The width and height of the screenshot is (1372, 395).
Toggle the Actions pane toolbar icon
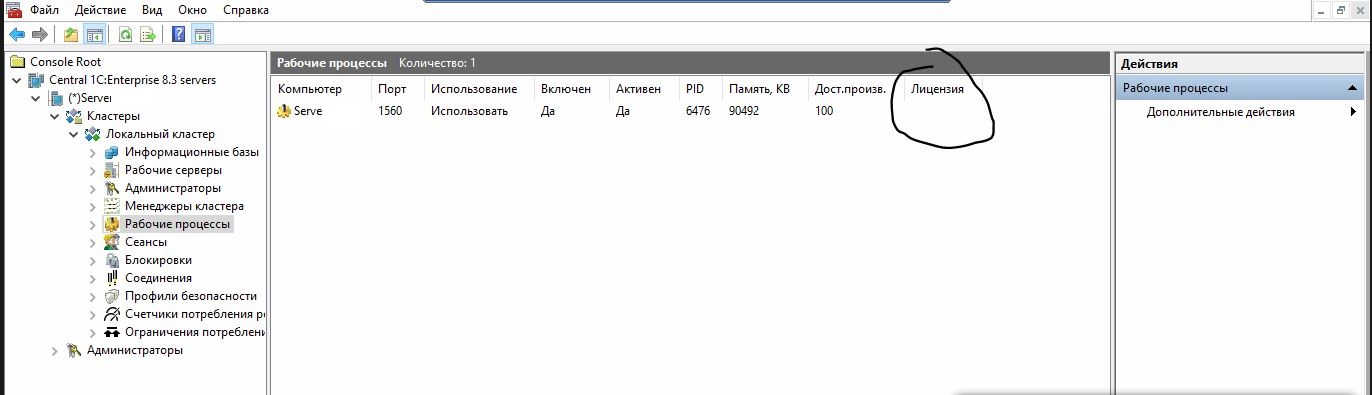pos(202,35)
